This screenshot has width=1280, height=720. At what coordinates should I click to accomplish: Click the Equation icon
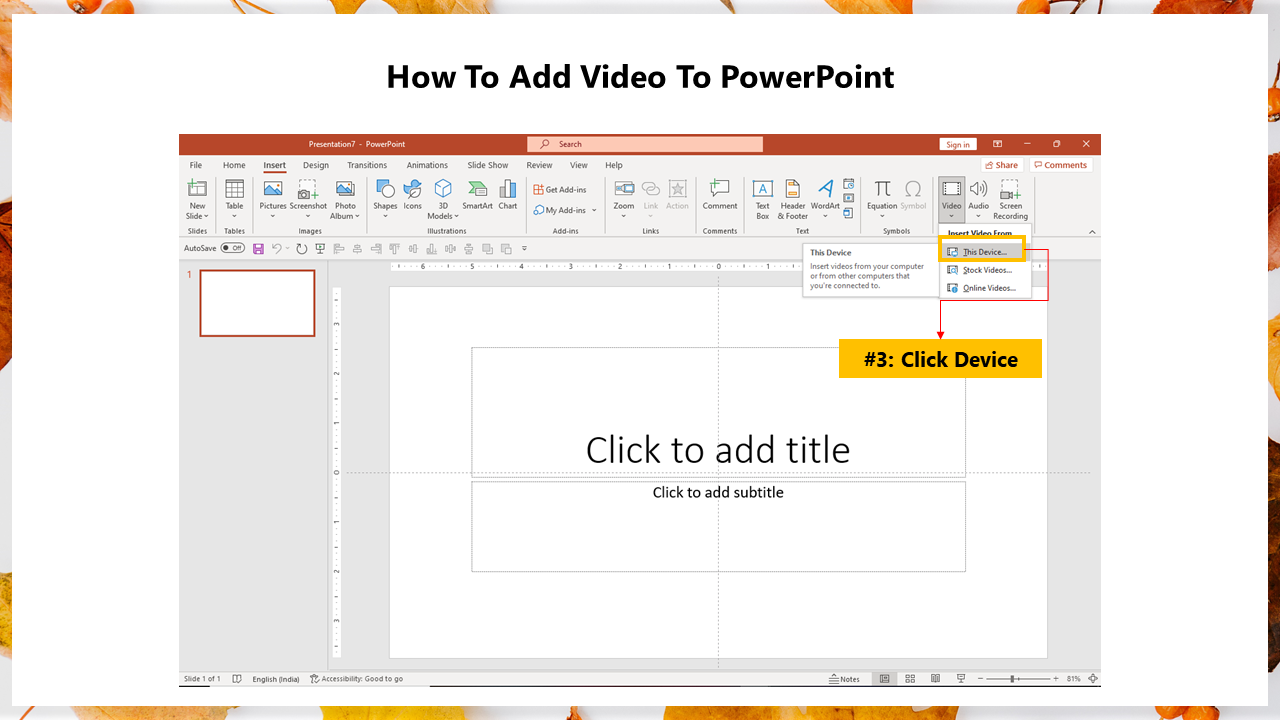tap(882, 188)
